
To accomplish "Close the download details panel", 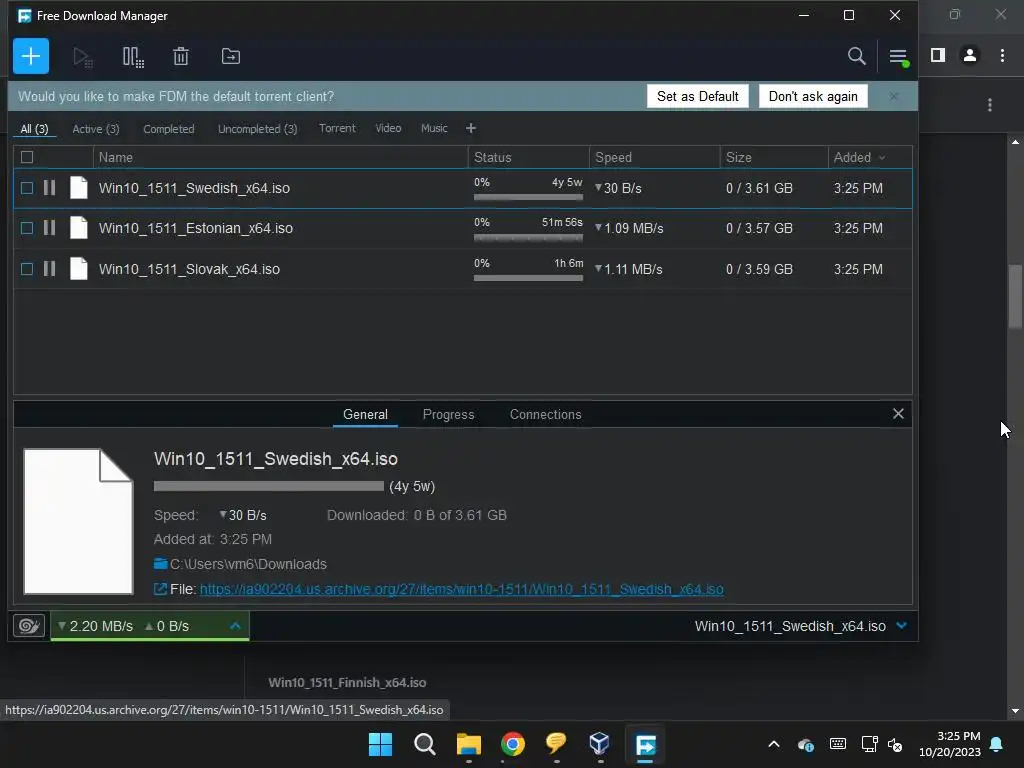I will click(x=898, y=413).
